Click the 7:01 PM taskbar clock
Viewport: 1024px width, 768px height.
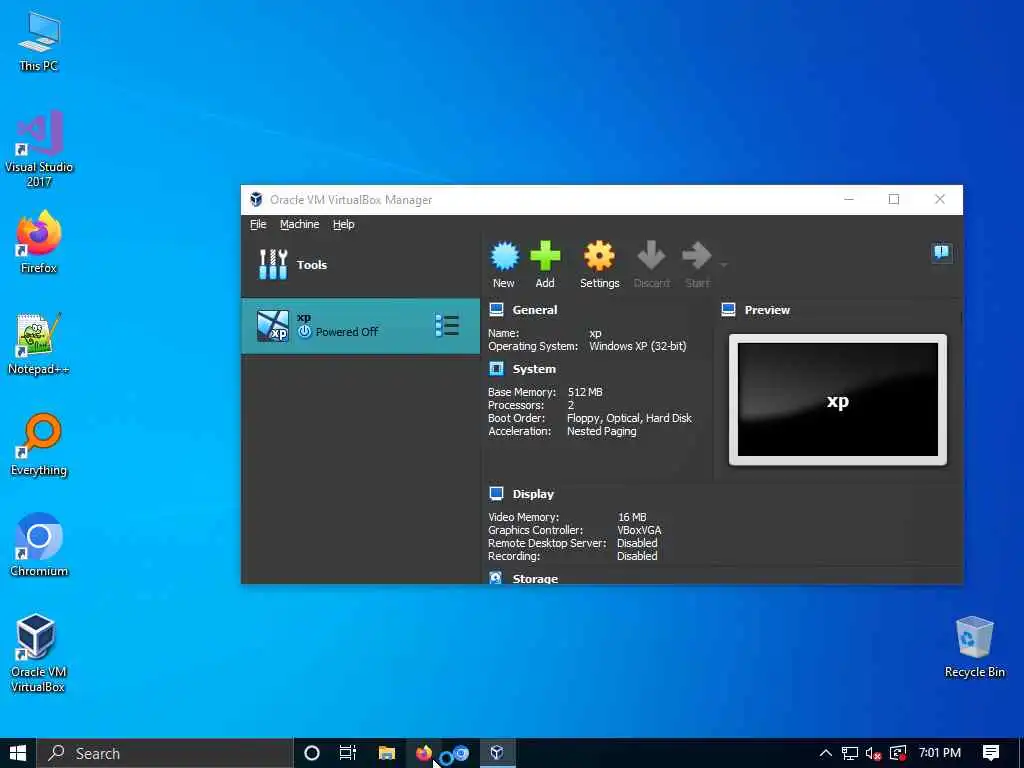[940, 753]
